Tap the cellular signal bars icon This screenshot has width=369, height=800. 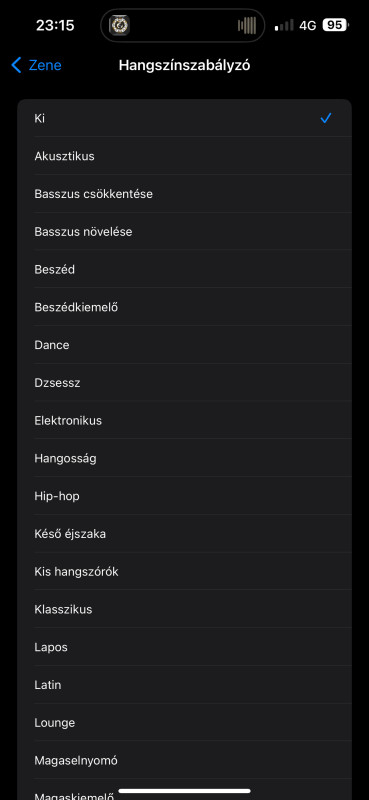(x=284, y=26)
